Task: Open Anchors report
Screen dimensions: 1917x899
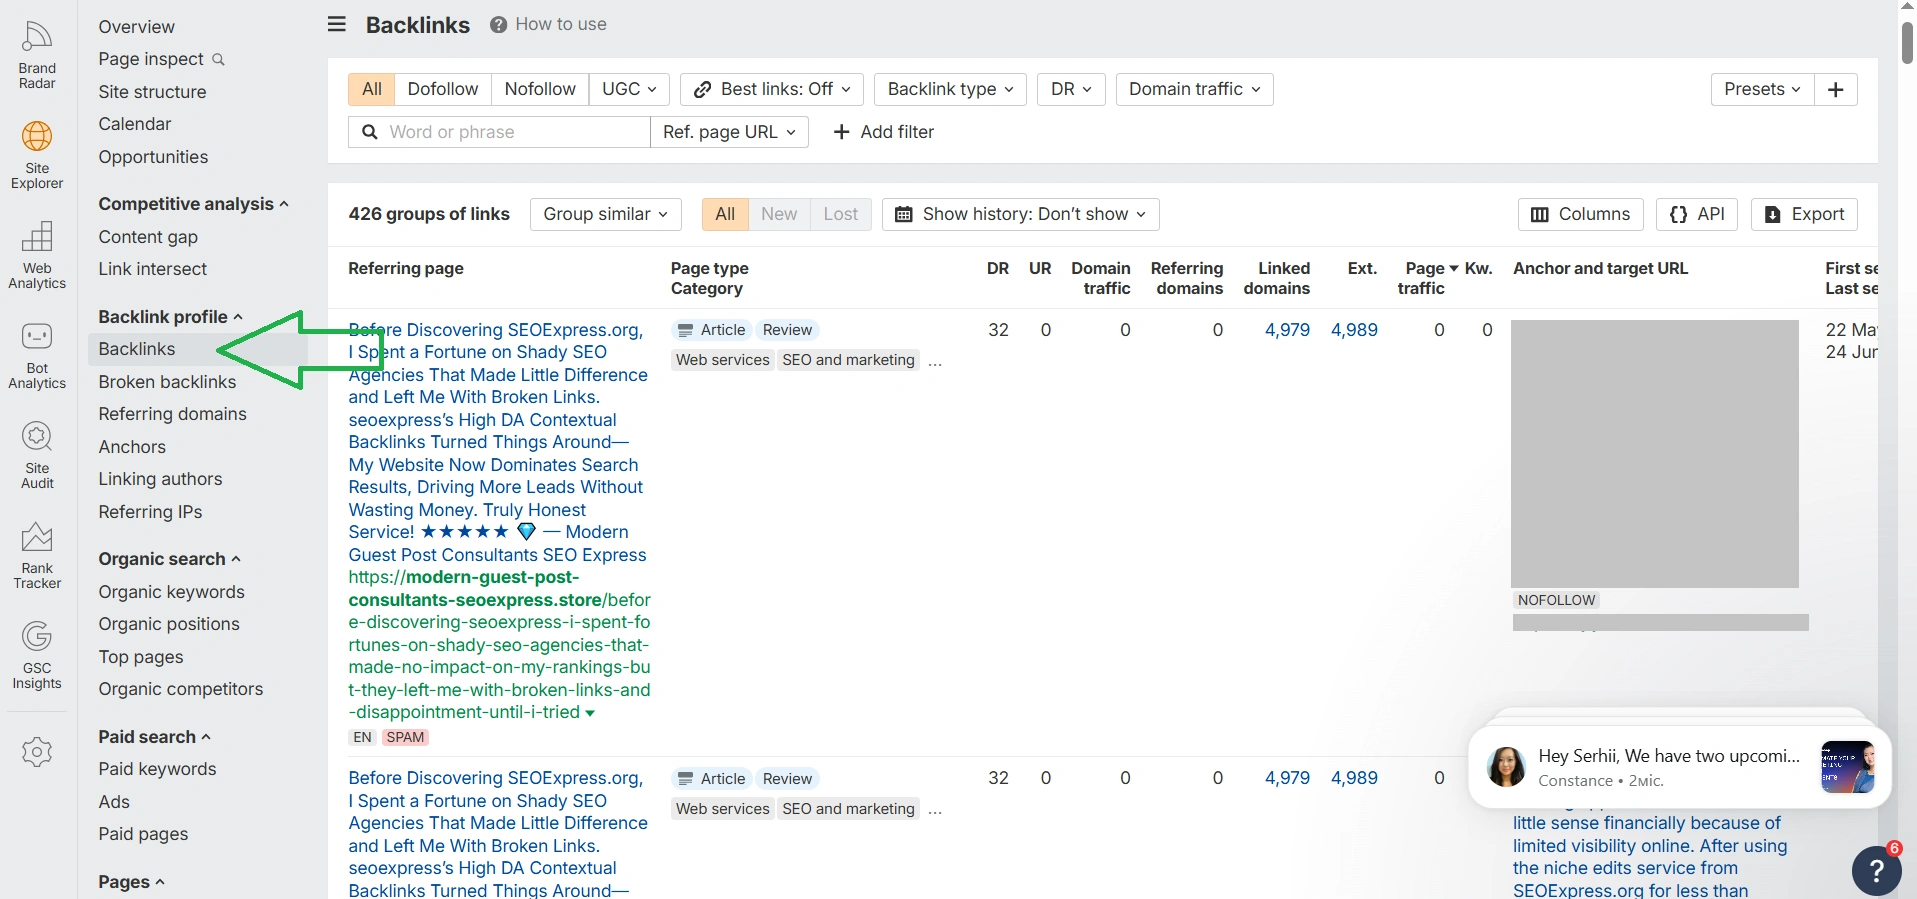Action: tap(132, 447)
